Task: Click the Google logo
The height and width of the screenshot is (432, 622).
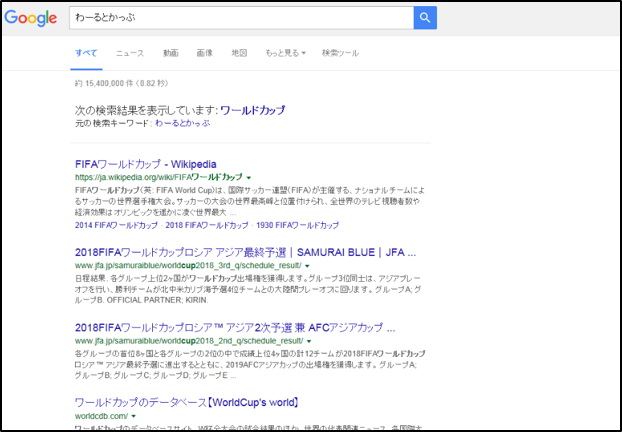Action: point(31,18)
